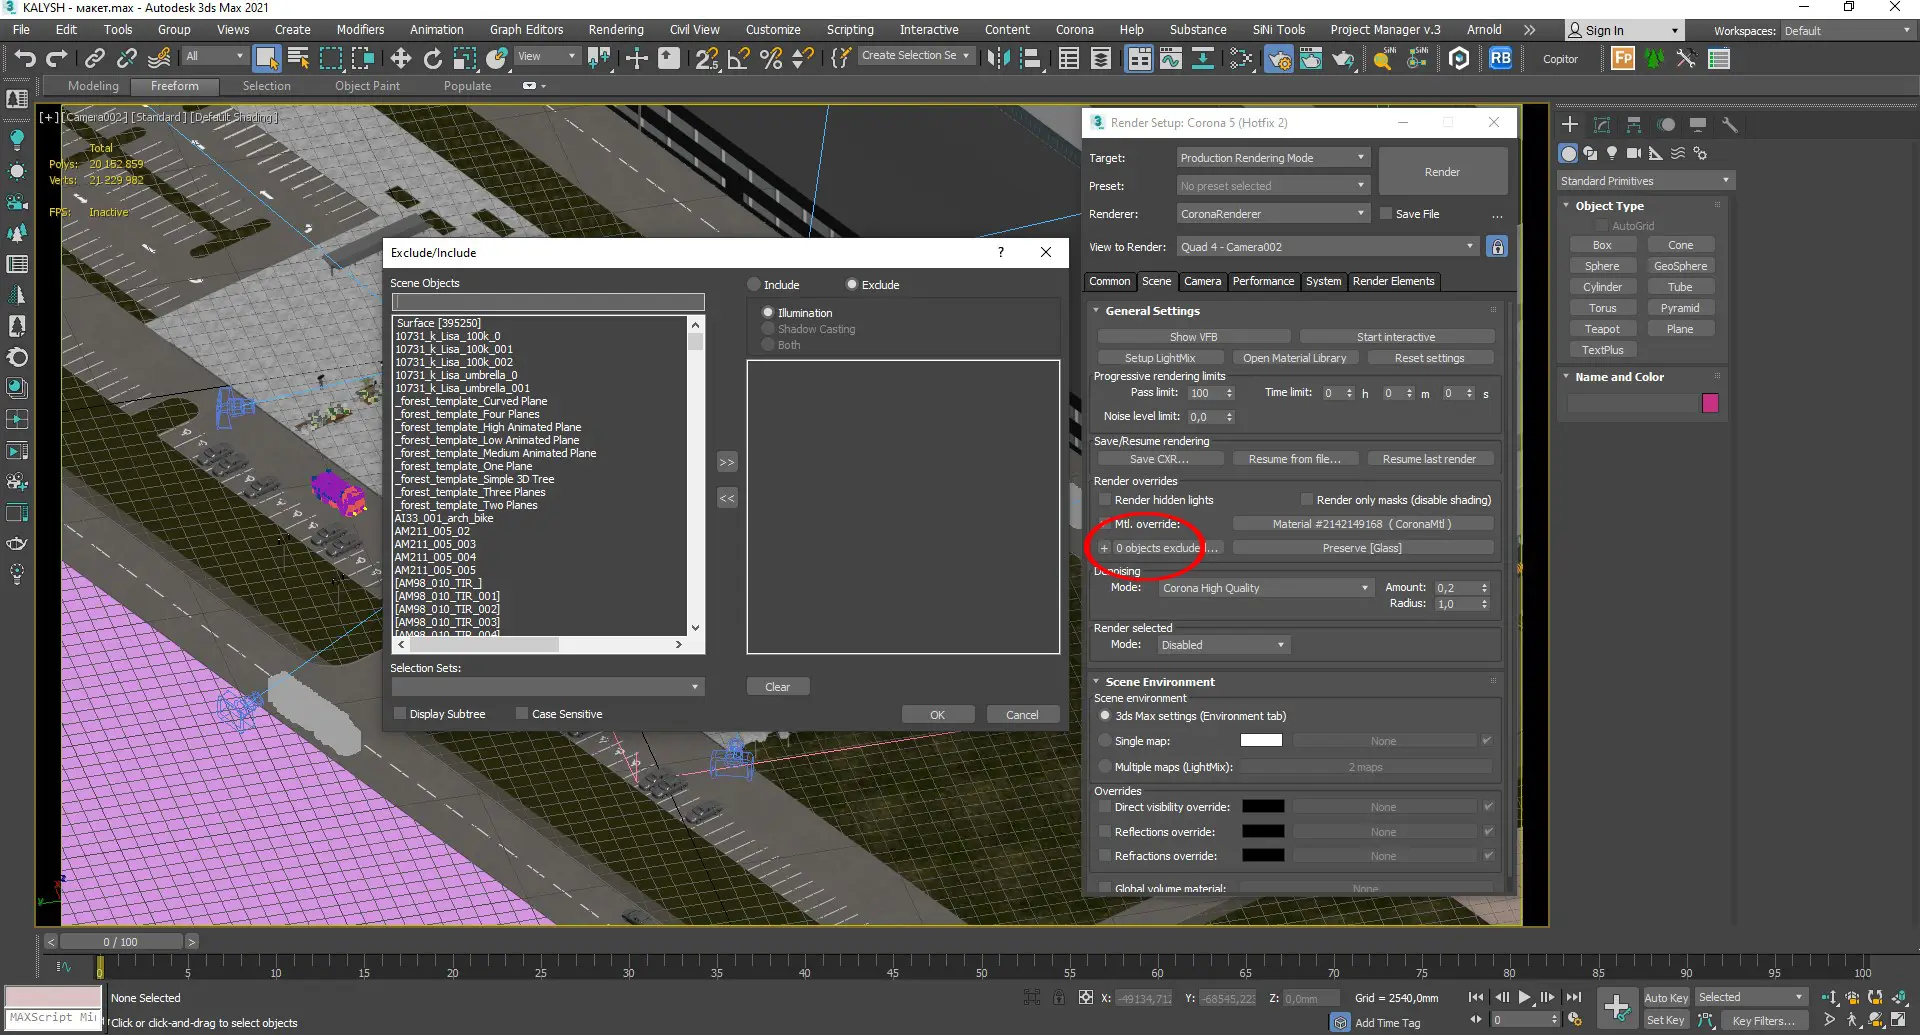
Task: Open the Denoising Mode dropdown
Action: [1265, 588]
